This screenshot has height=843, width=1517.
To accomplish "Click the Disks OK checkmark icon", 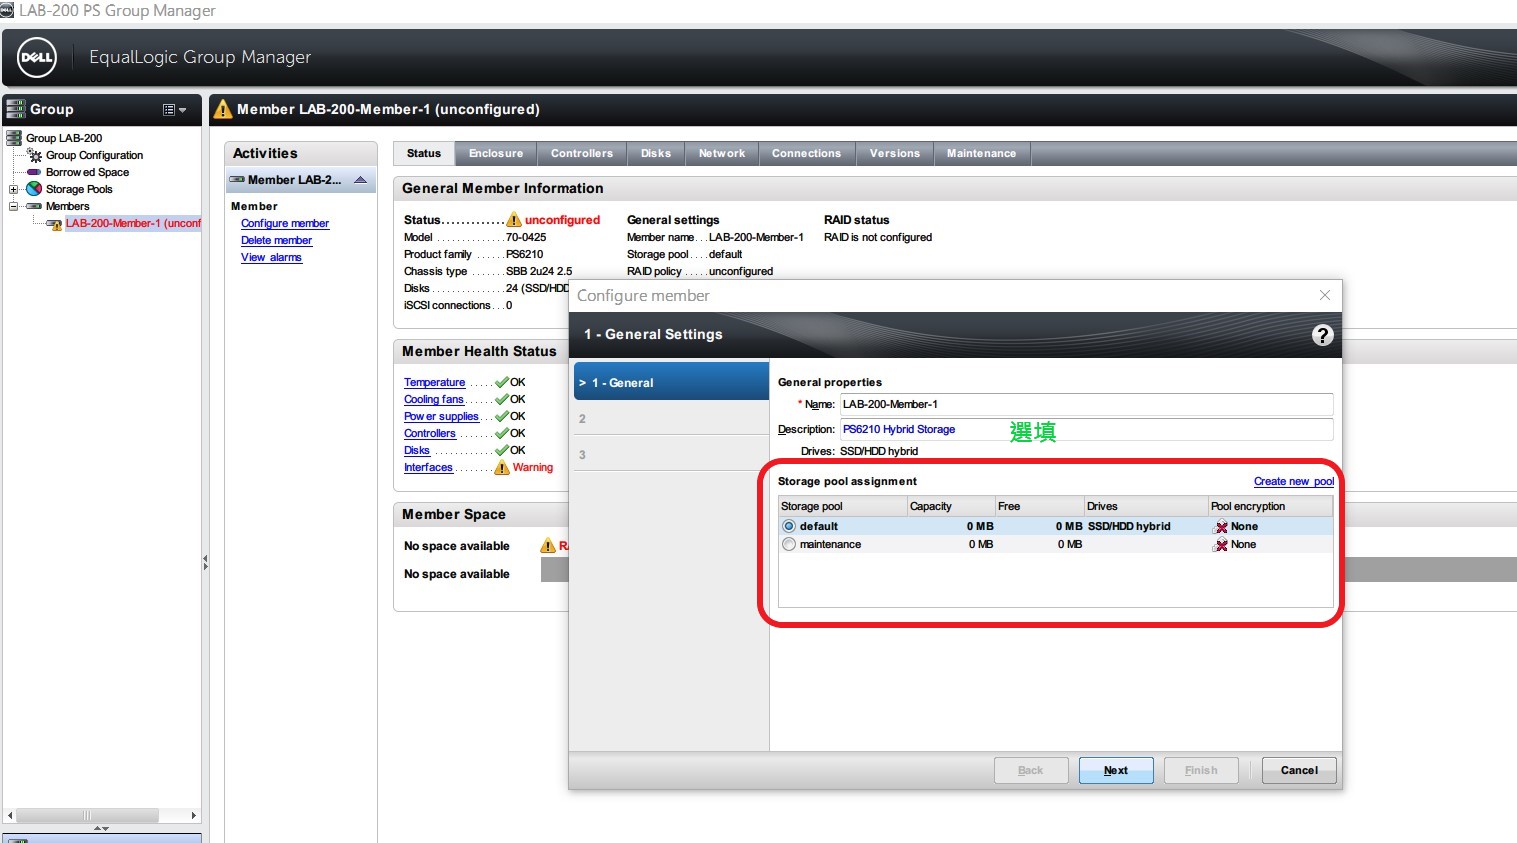I will coord(502,450).
